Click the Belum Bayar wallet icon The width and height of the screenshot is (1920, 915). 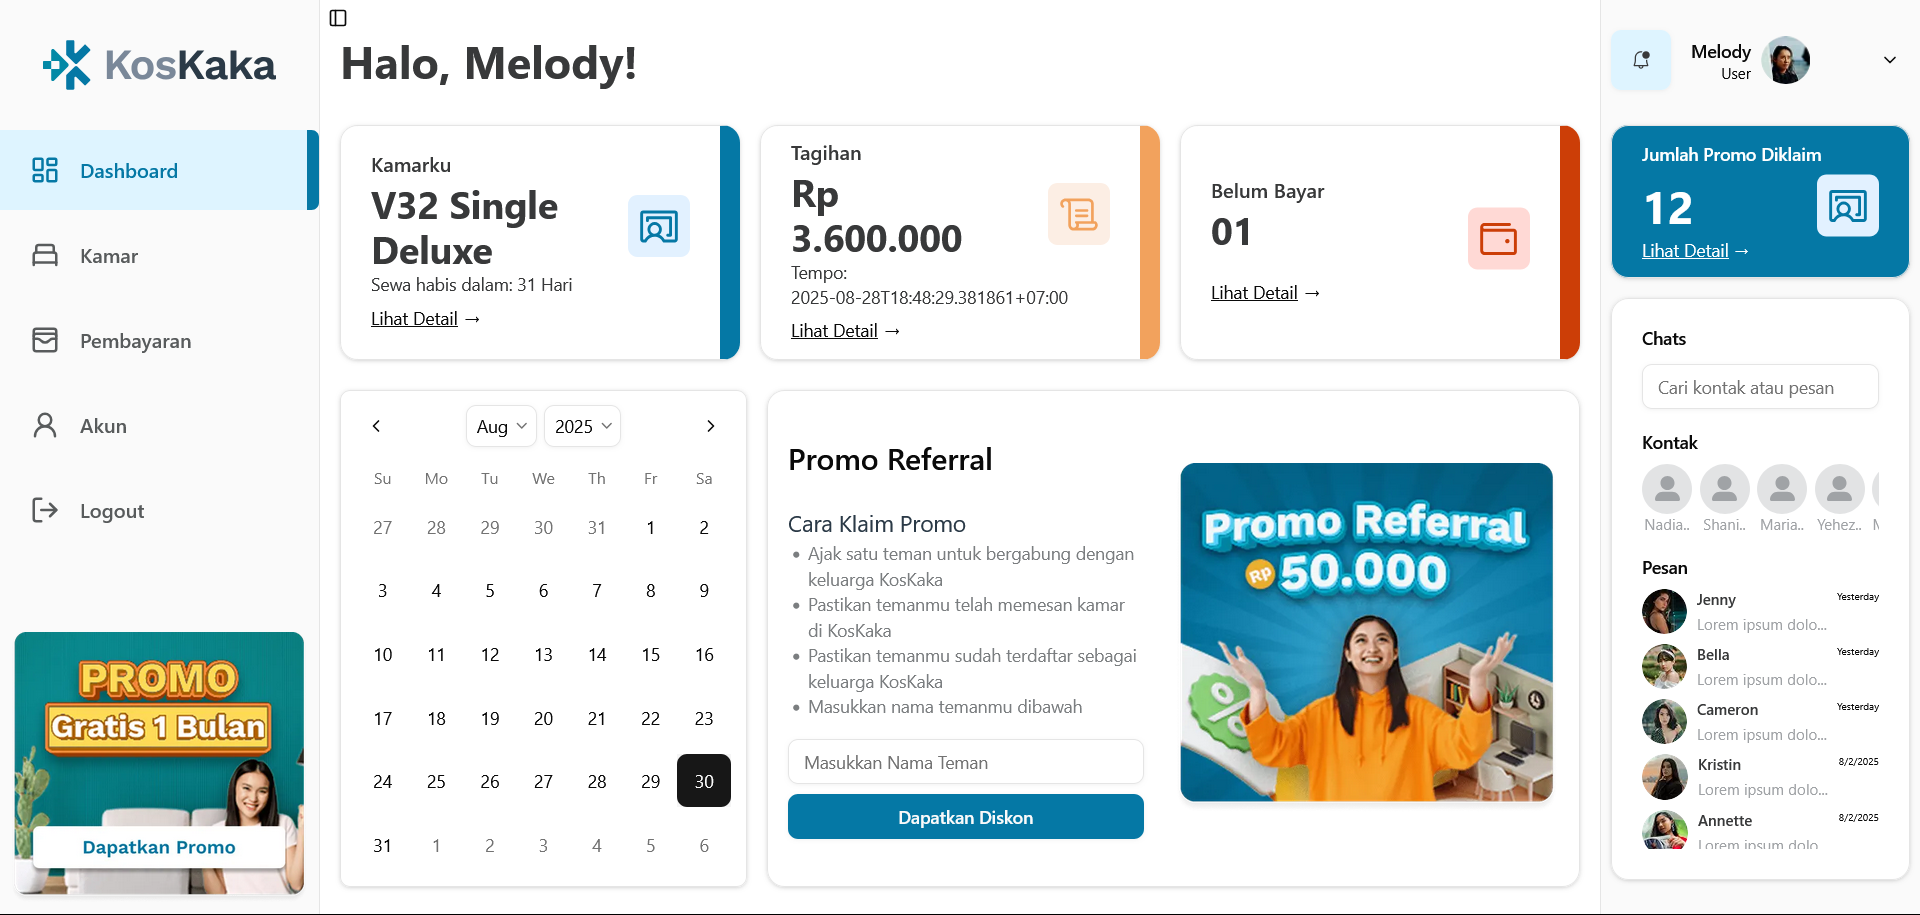click(1498, 238)
